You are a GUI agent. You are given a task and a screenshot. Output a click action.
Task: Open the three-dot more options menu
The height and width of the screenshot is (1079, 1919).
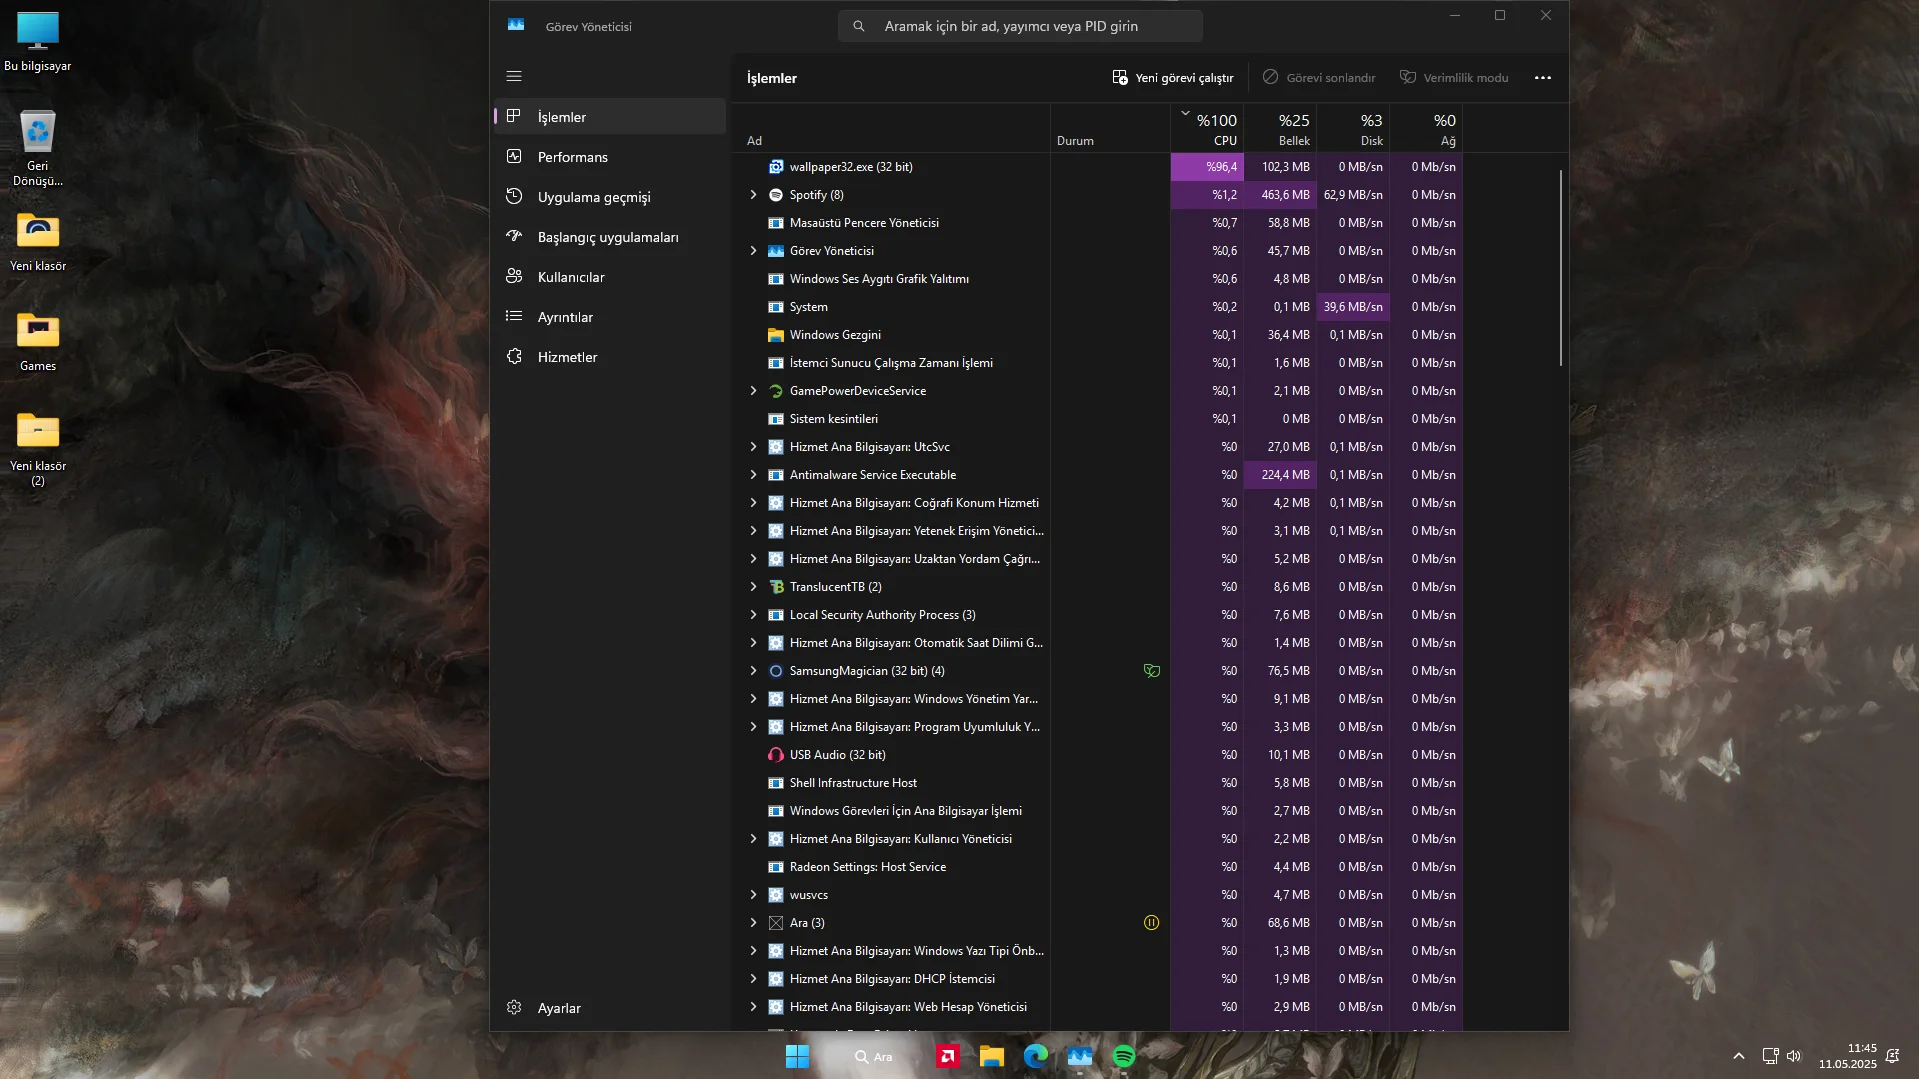[x=1542, y=78]
